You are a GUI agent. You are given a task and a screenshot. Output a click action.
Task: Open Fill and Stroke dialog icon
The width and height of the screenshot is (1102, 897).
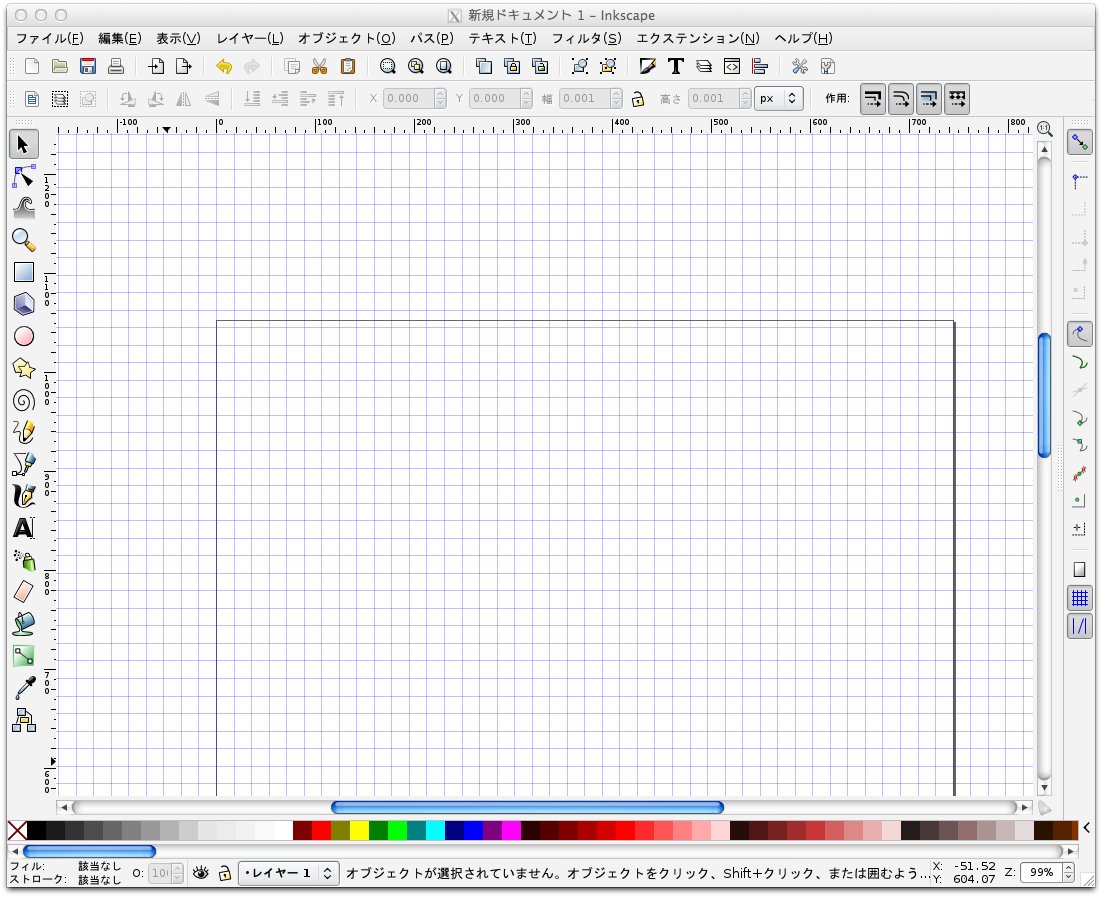pyautogui.click(x=647, y=66)
